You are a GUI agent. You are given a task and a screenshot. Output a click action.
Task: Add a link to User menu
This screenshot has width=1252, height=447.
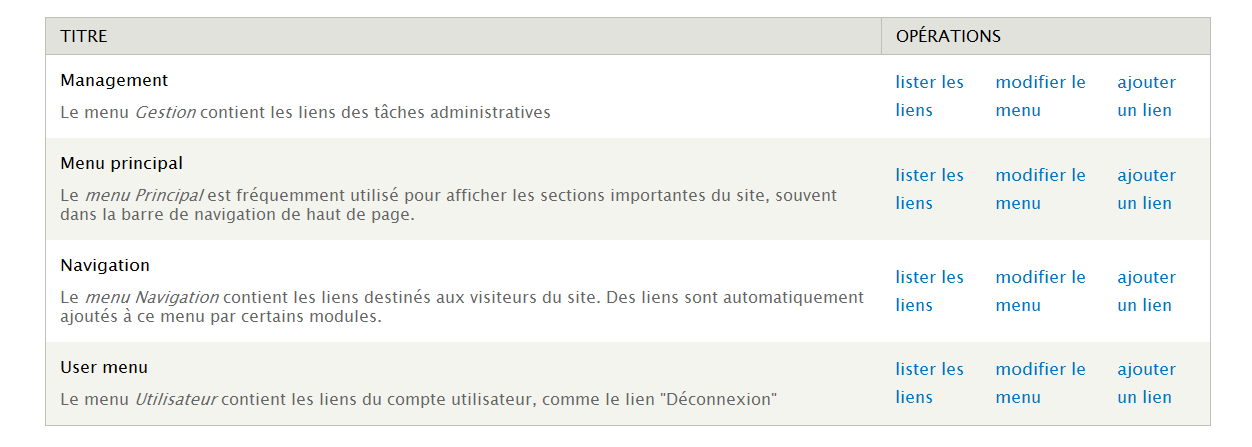coord(1146,370)
